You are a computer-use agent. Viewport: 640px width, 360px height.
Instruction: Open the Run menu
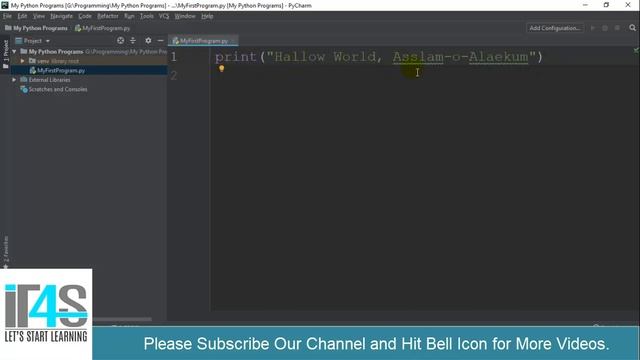pyautogui.click(x=129, y=16)
